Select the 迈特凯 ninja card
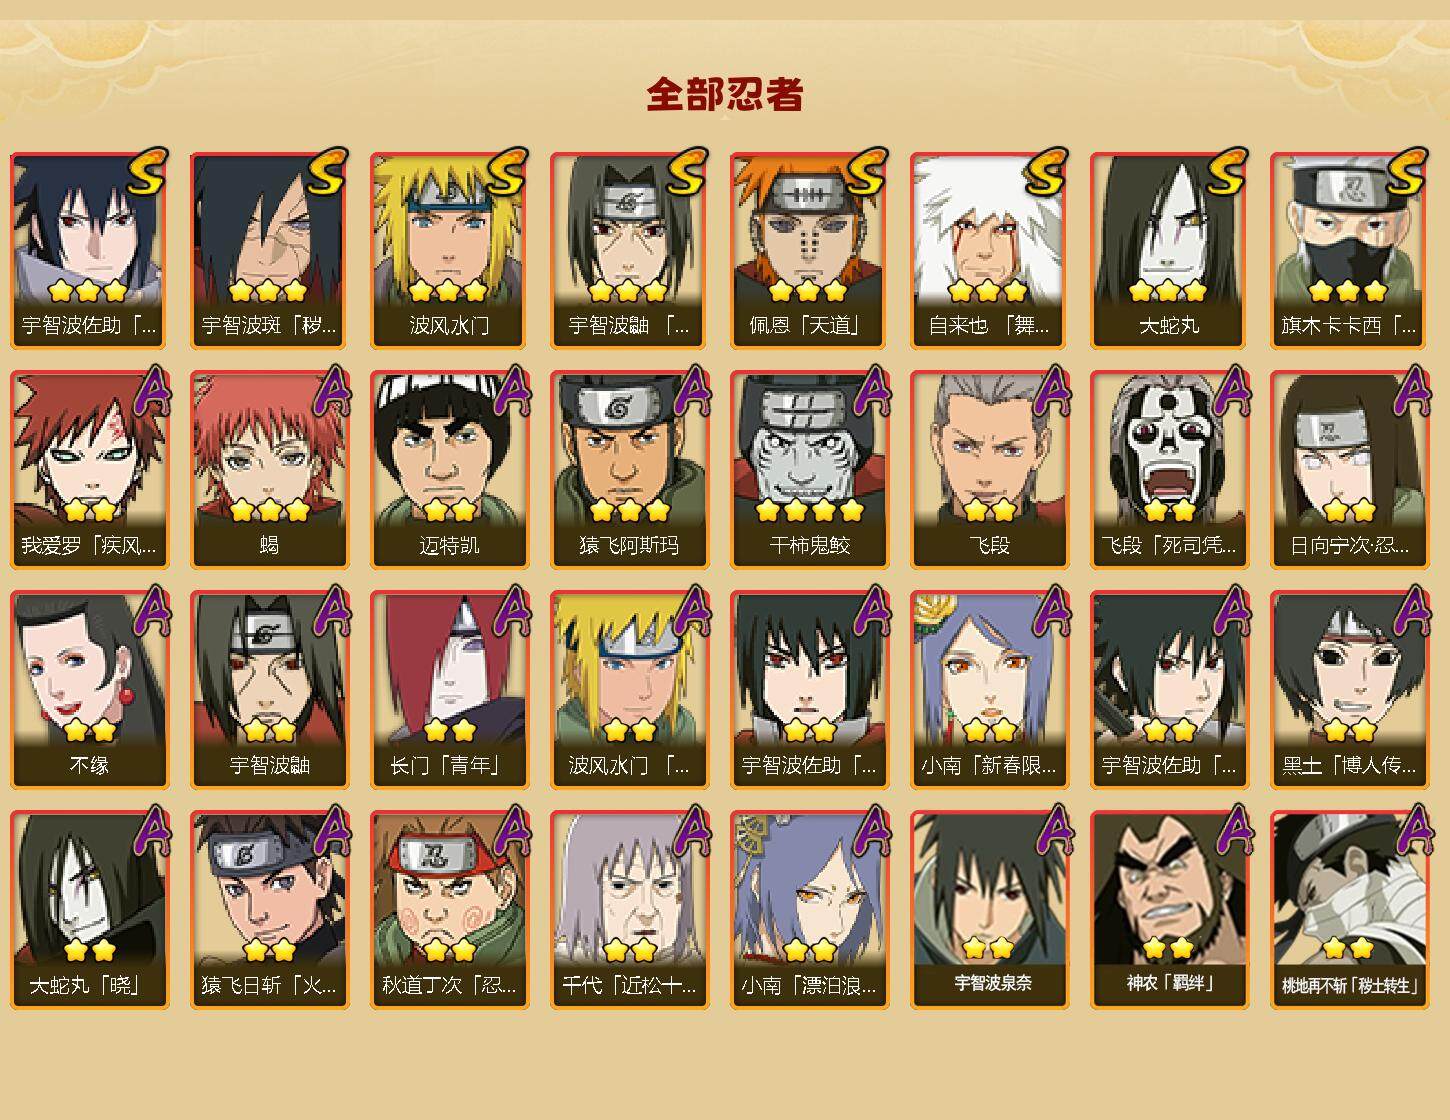The image size is (1450, 1120). pos(449,470)
